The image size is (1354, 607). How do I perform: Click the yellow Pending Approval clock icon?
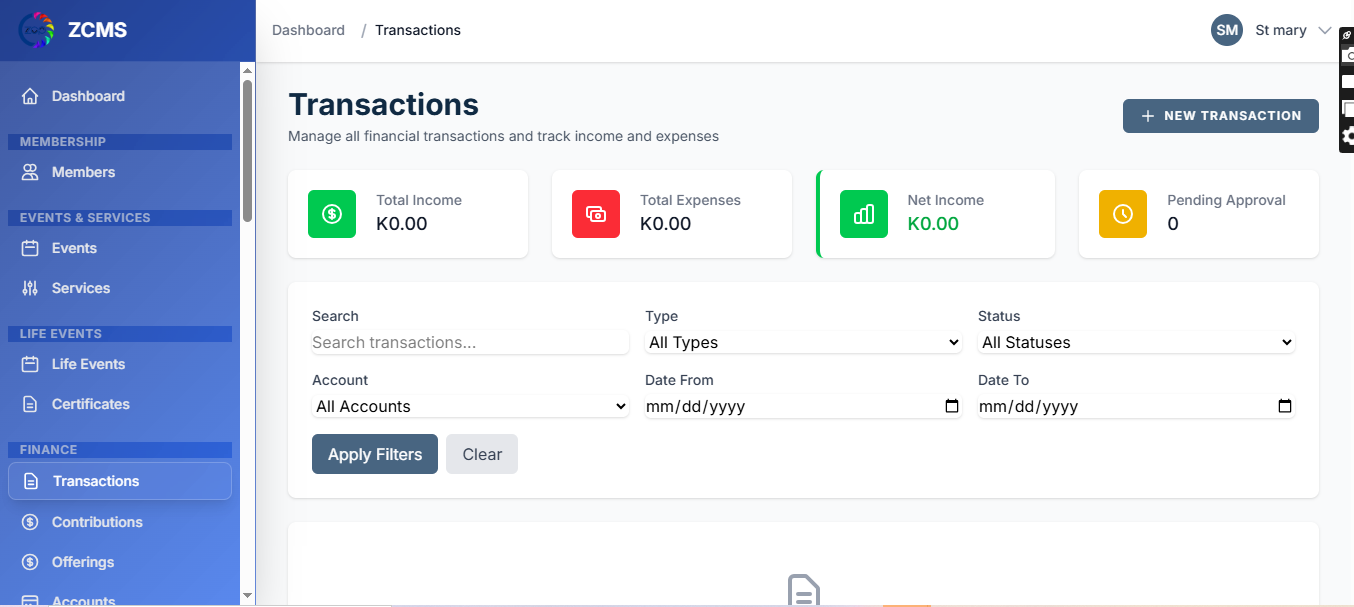[x=1123, y=214]
